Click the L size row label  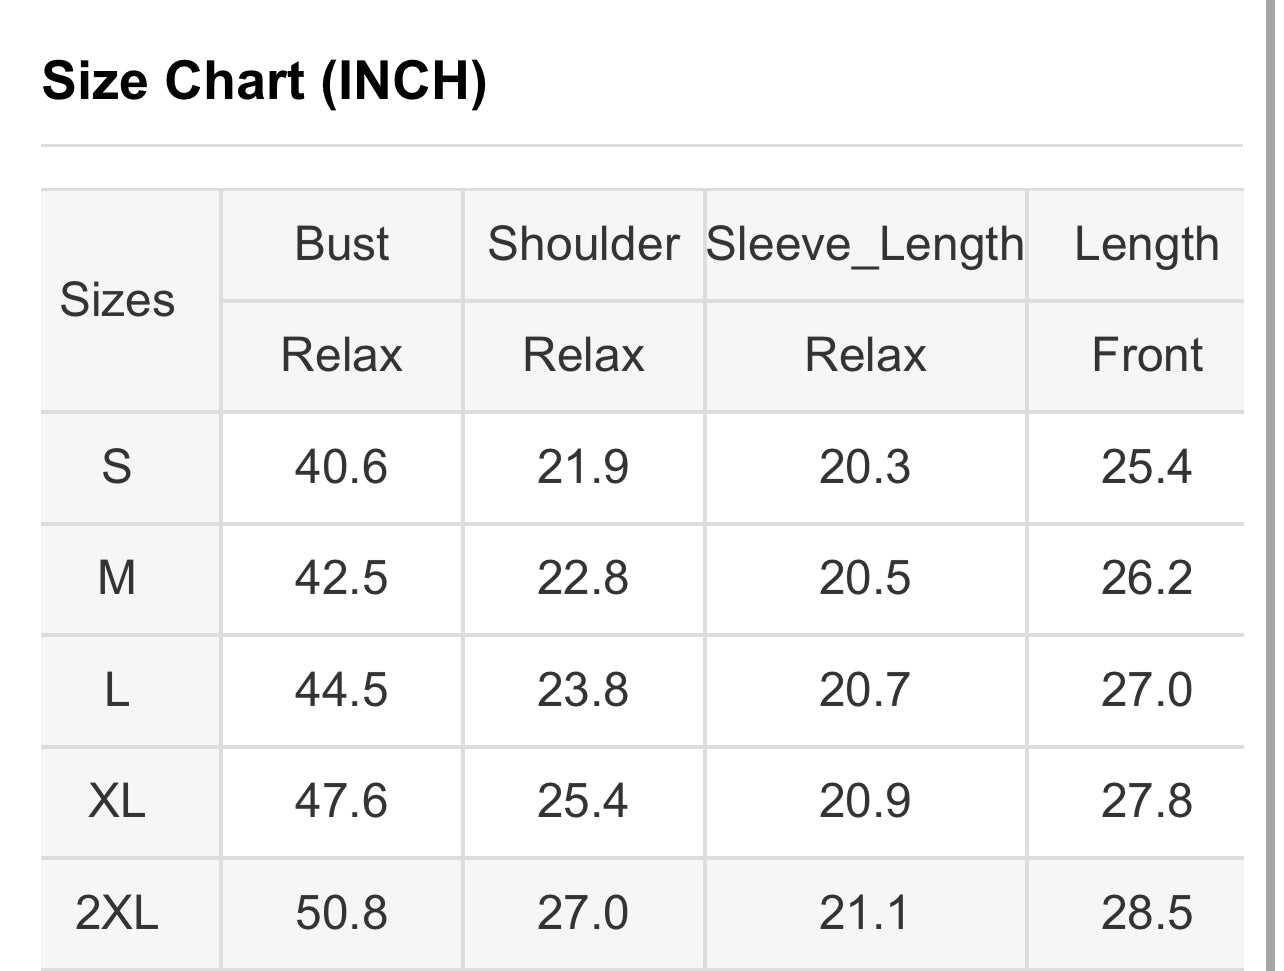point(117,690)
